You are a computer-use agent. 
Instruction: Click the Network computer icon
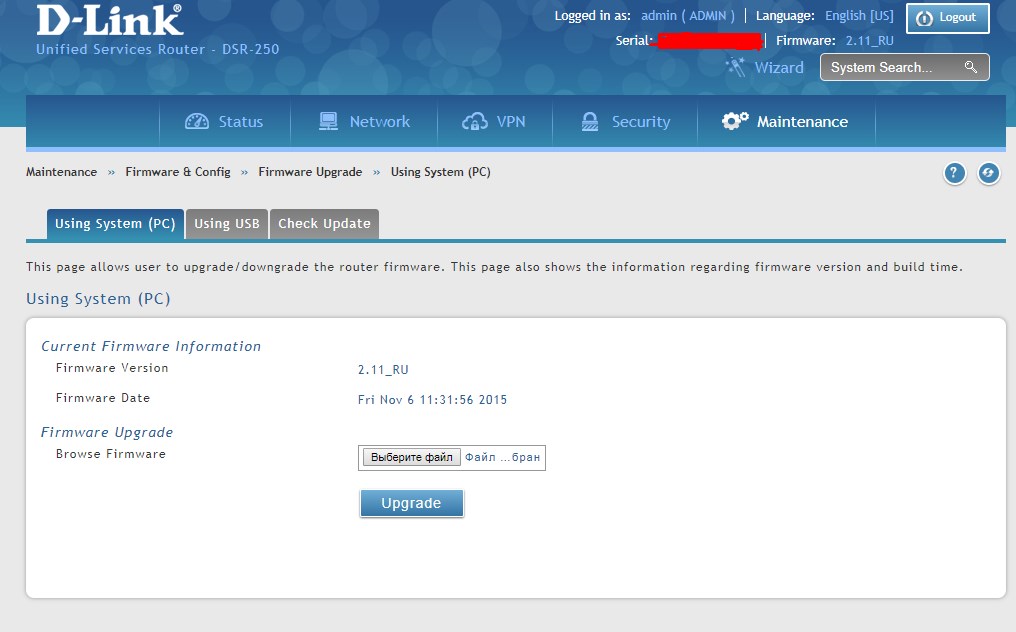pyautogui.click(x=328, y=122)
